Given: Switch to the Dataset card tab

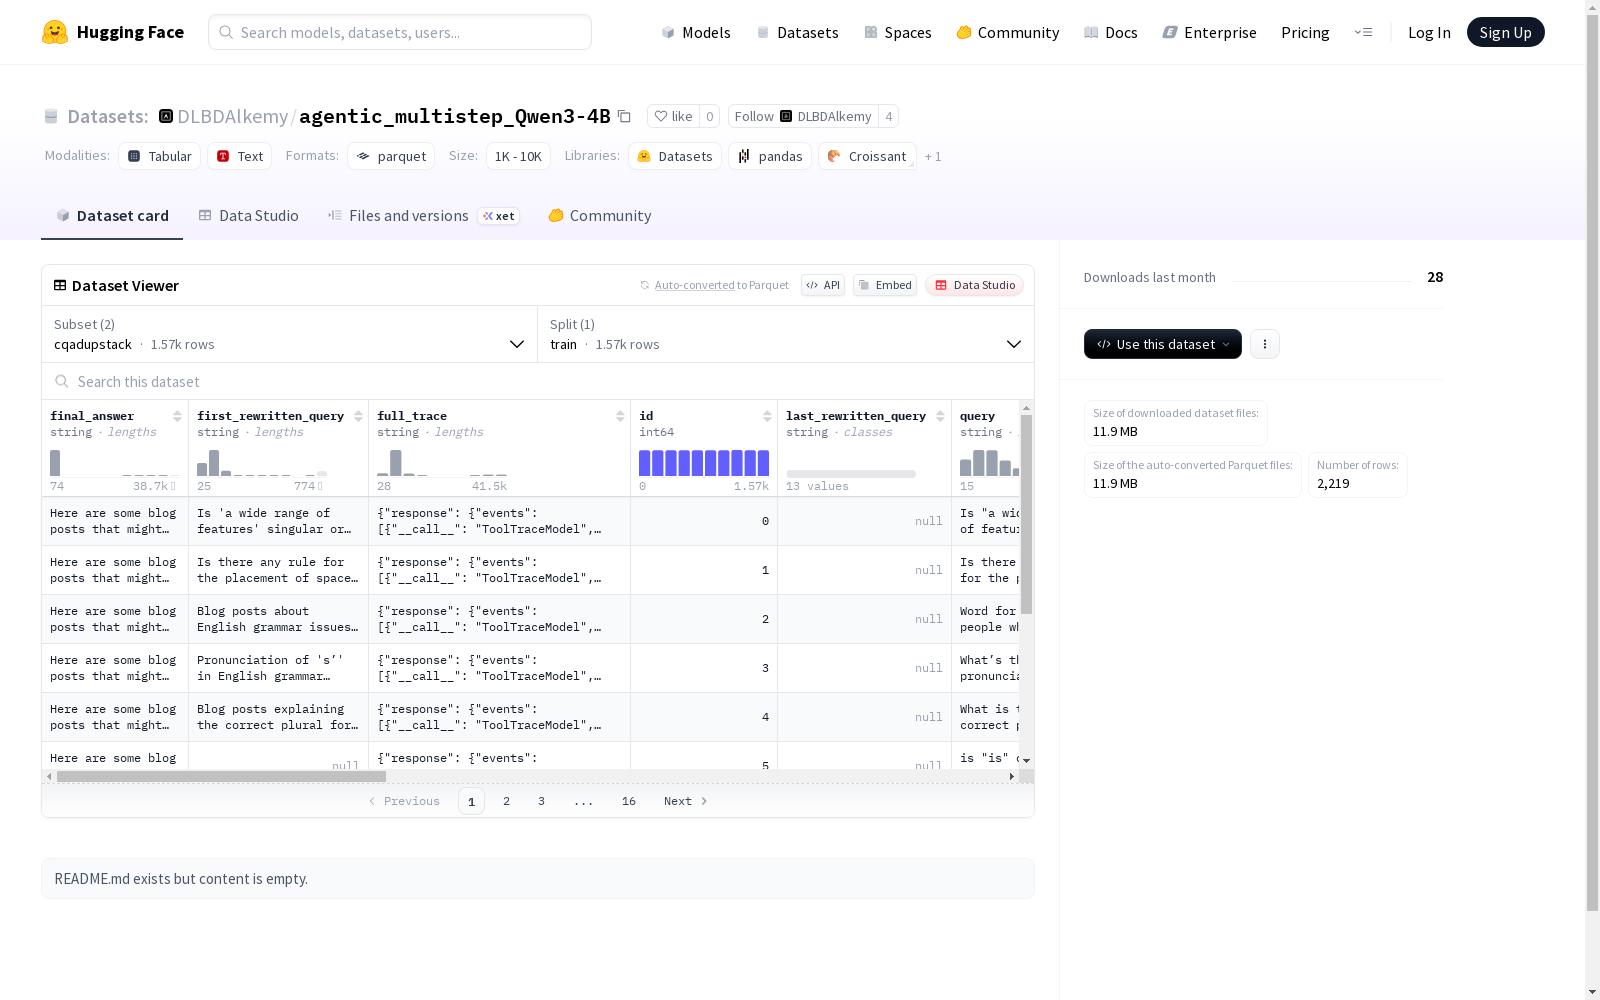Looking at the screenshot, I should pyautogui.click(x=112, y=216).
